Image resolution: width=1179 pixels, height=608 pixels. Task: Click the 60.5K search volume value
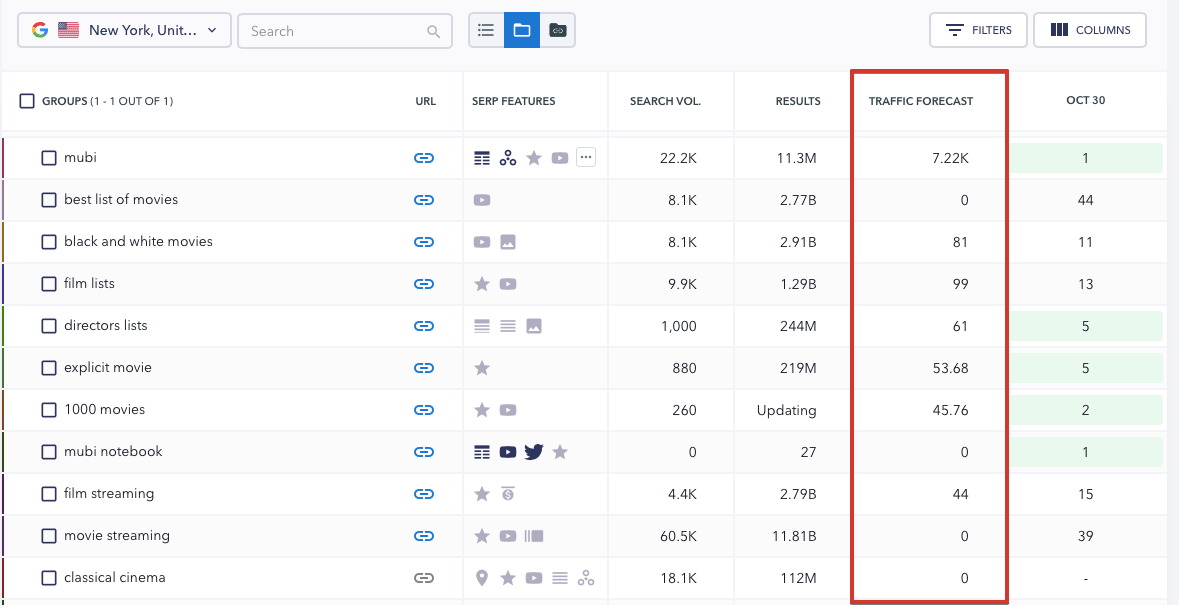coord(677,537)
